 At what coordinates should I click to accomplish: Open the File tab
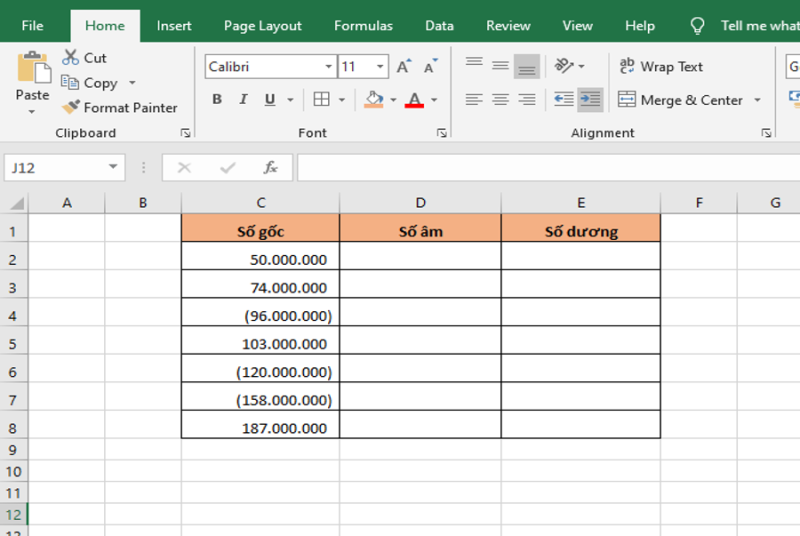pos(32,25)
